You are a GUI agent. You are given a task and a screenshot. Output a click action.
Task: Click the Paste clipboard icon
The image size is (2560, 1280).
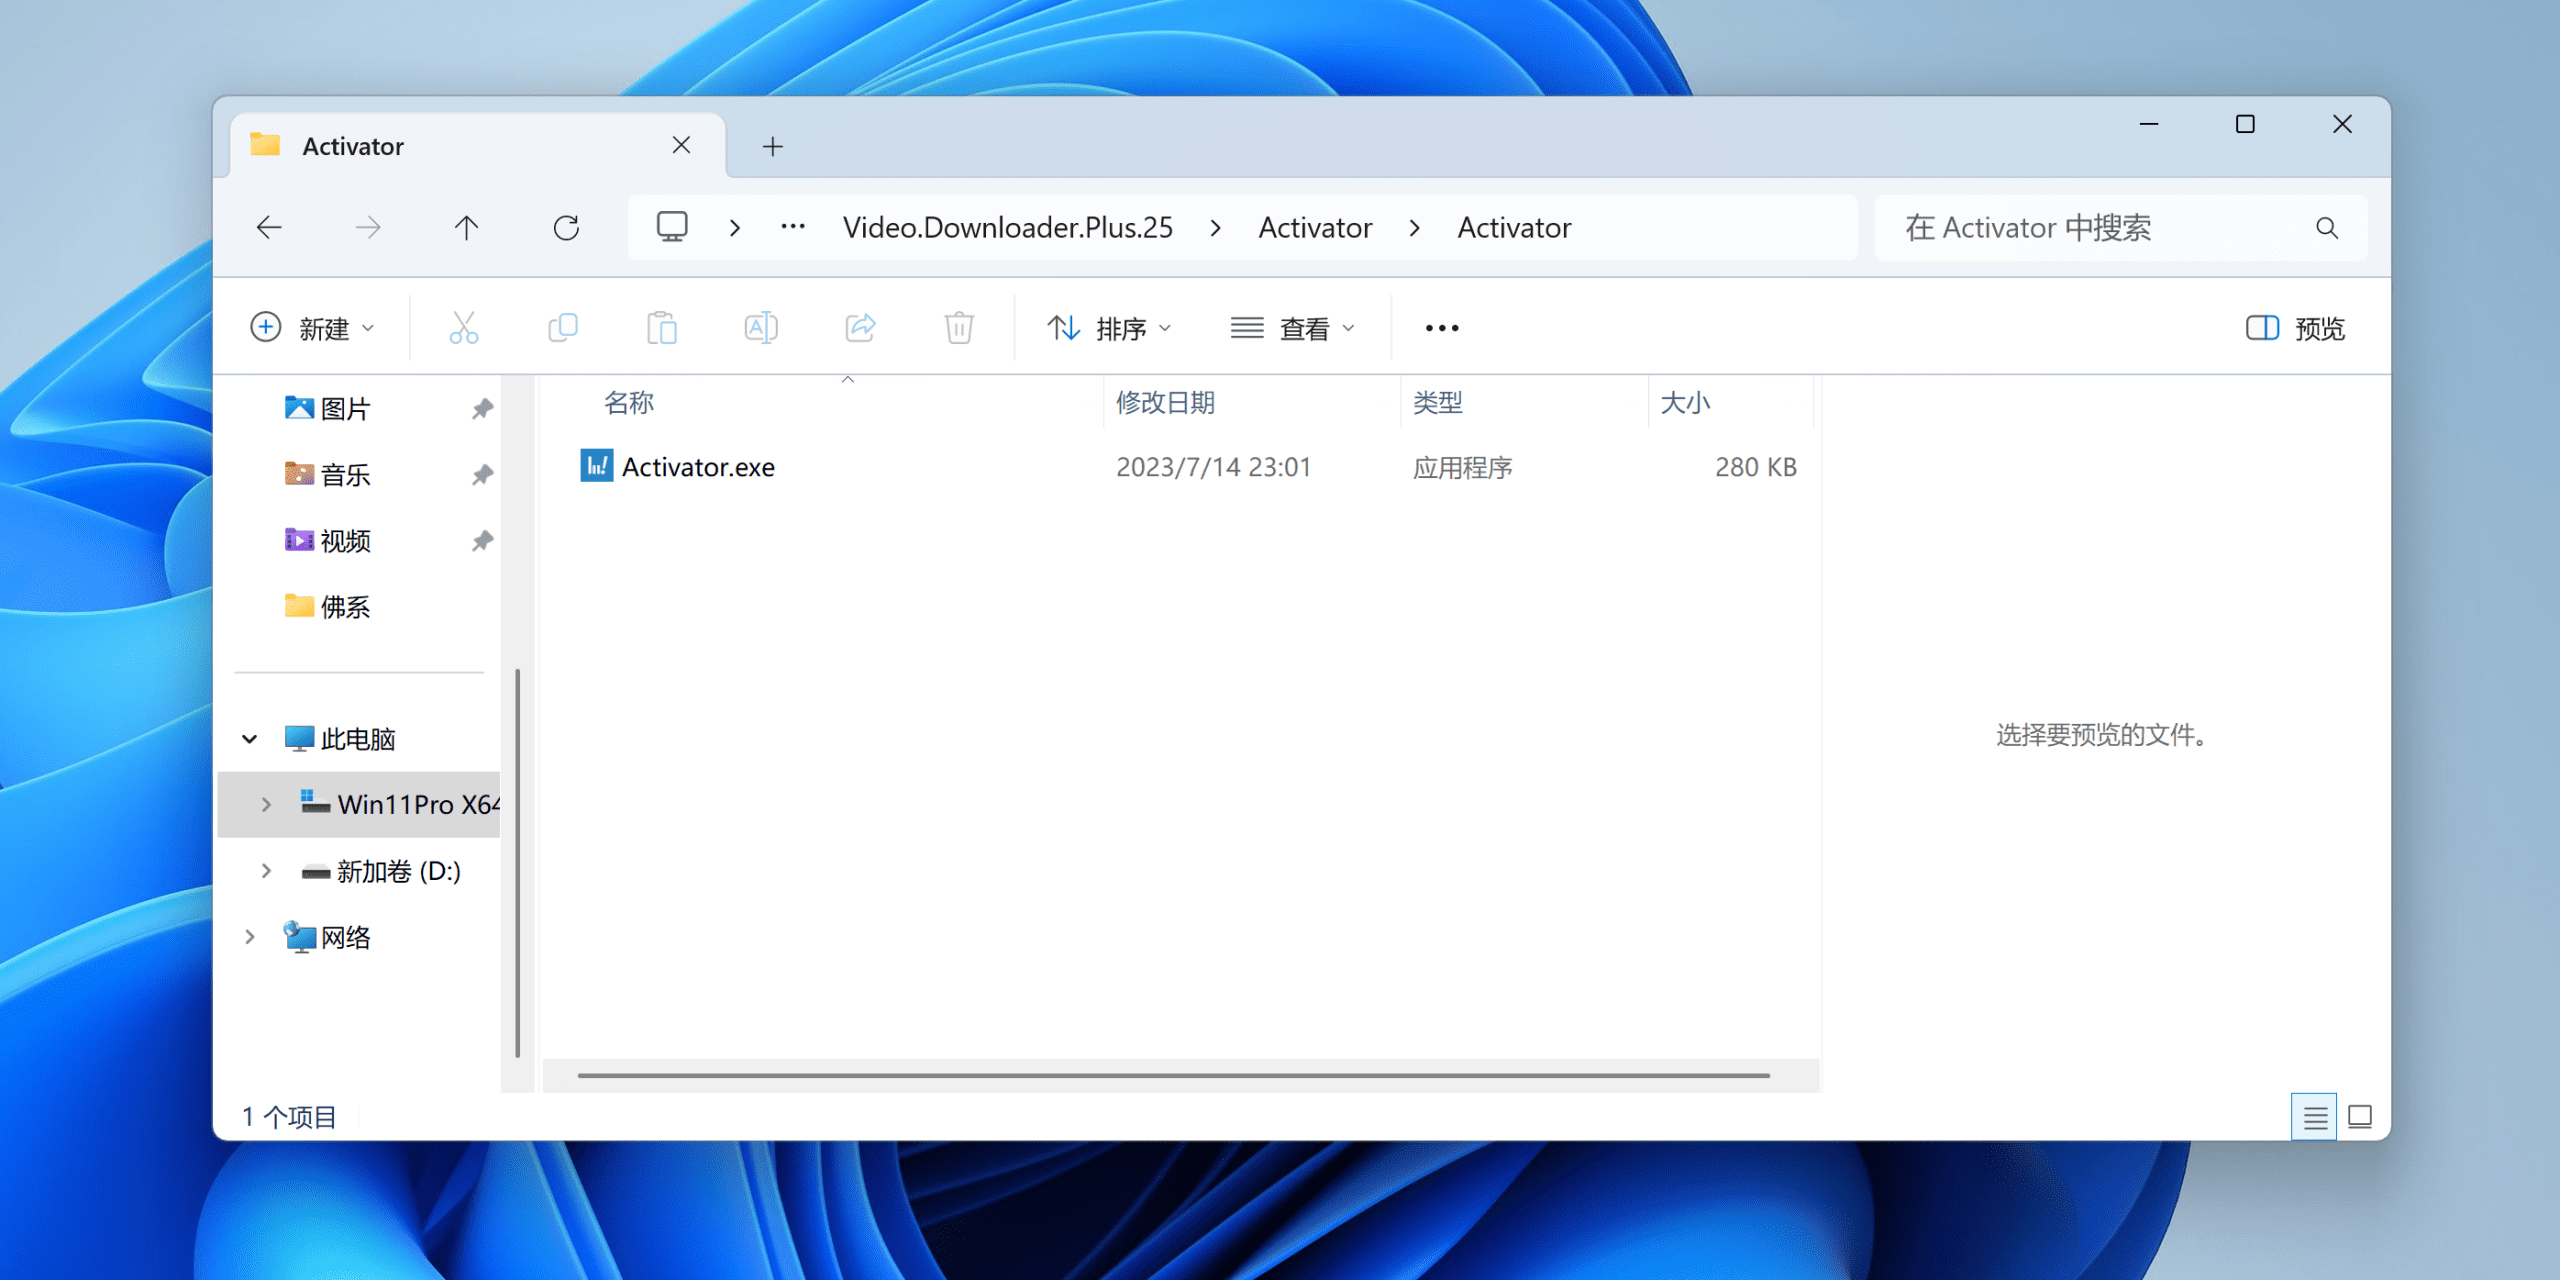point(661,328)
